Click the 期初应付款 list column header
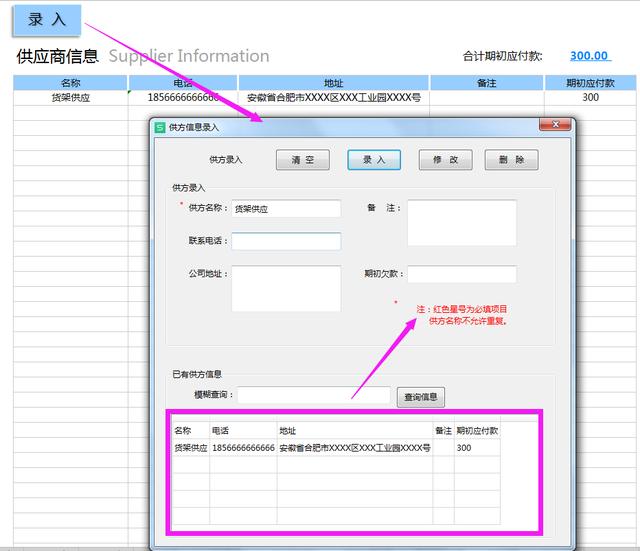Viewport: 640px width, 551px height. [x=477, y=430]
